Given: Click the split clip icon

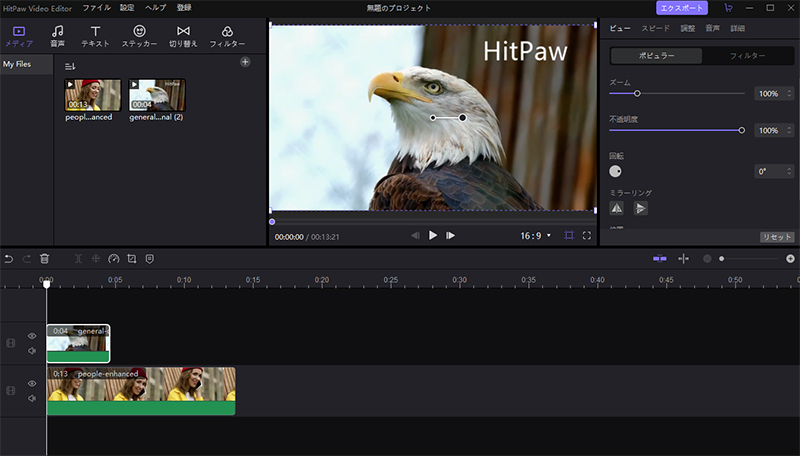Looking at the screenshot, I should coord(78,259).
